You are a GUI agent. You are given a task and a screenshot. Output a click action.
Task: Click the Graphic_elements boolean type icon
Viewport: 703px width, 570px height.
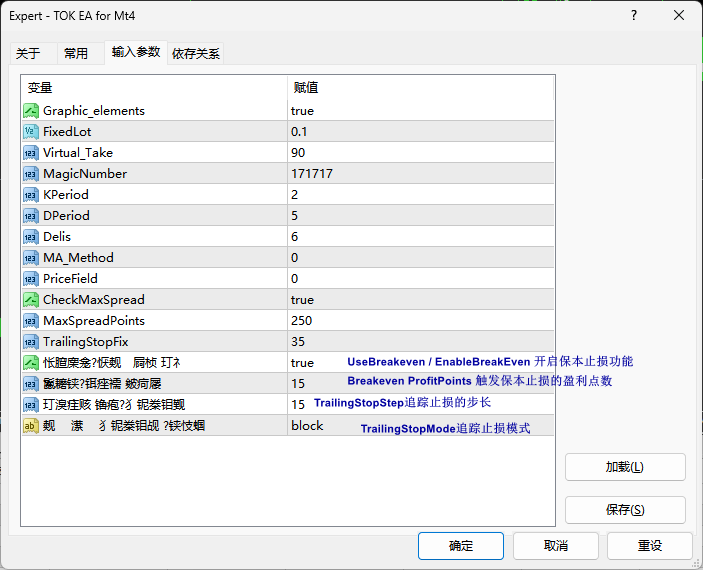tap(31, 111)
